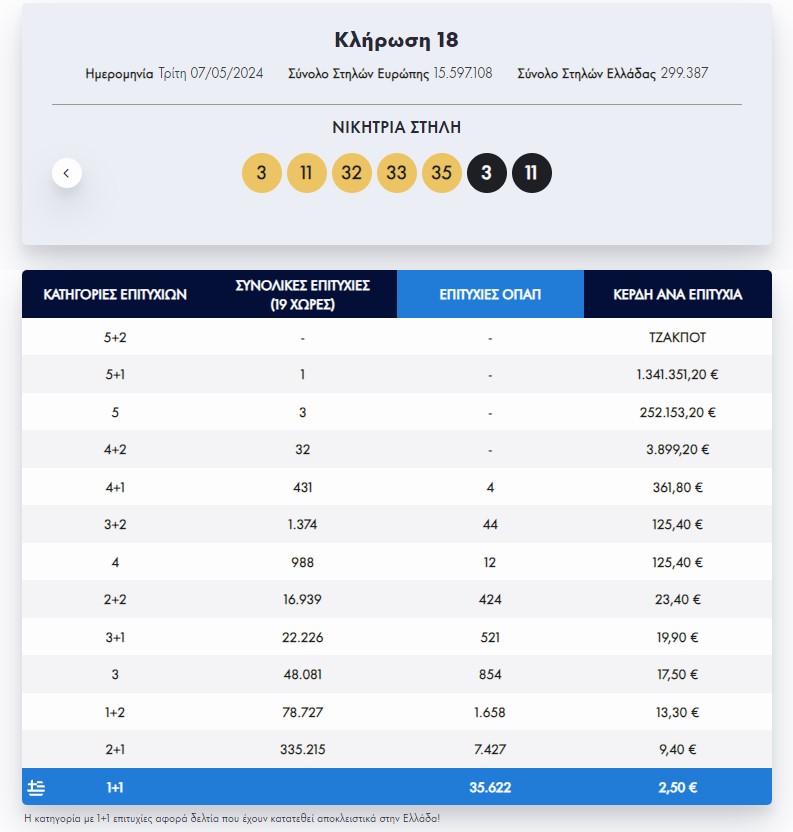Click the black bonus ball numbered 3
793x832 pixels.
click(x=487, y=173)
